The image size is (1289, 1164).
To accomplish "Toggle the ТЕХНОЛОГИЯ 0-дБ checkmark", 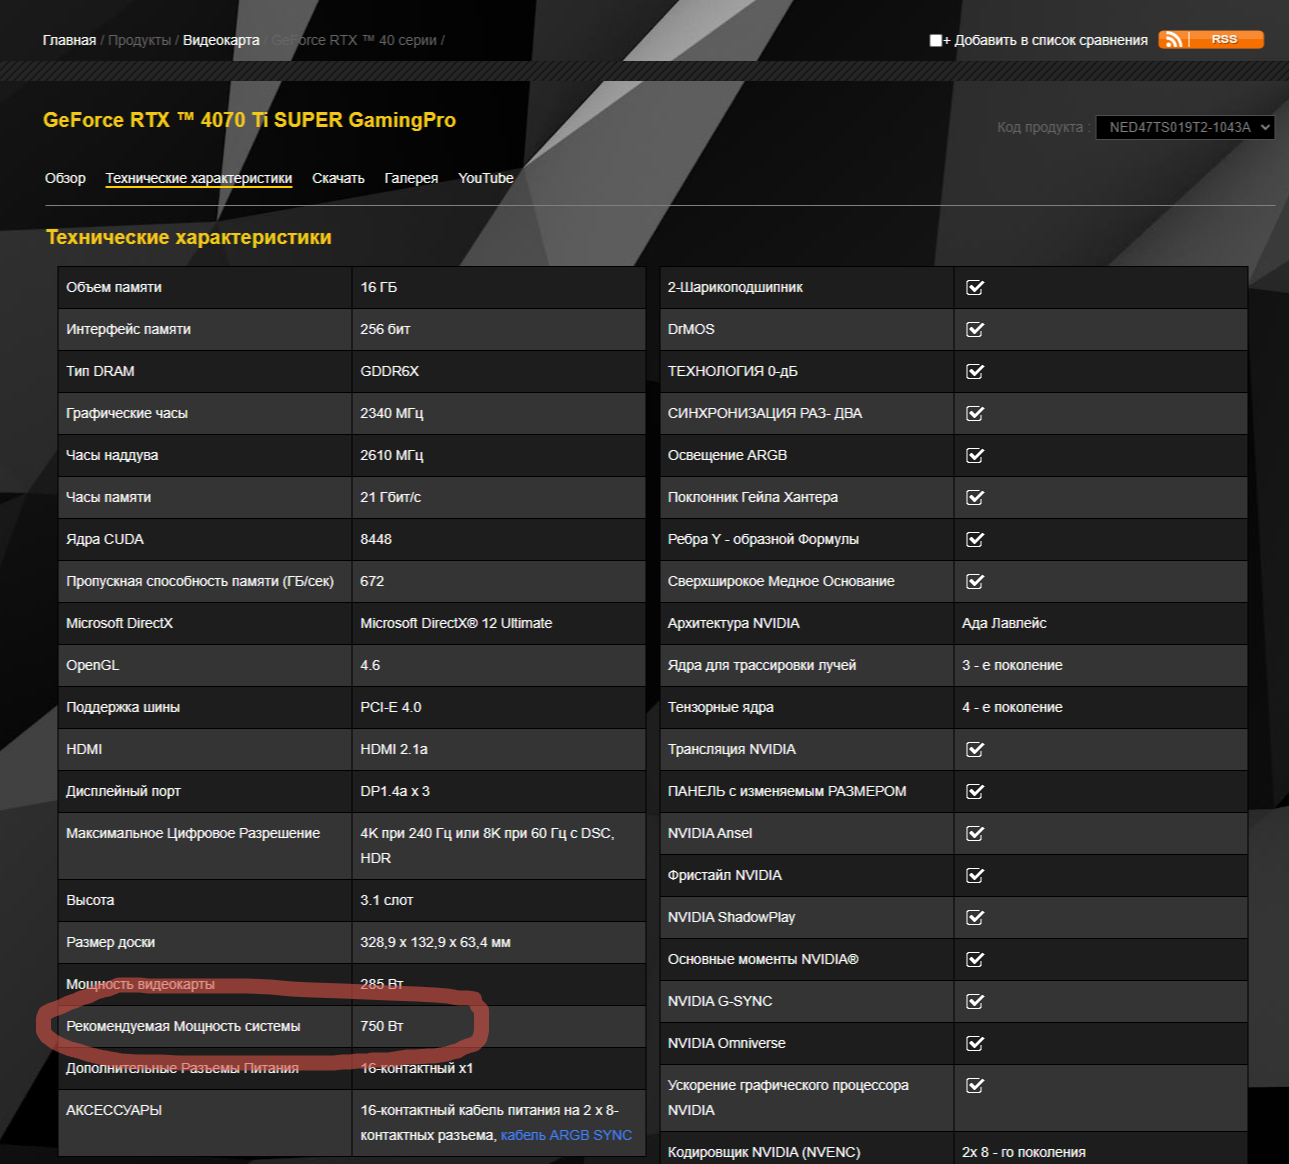I will pos(975,372).
